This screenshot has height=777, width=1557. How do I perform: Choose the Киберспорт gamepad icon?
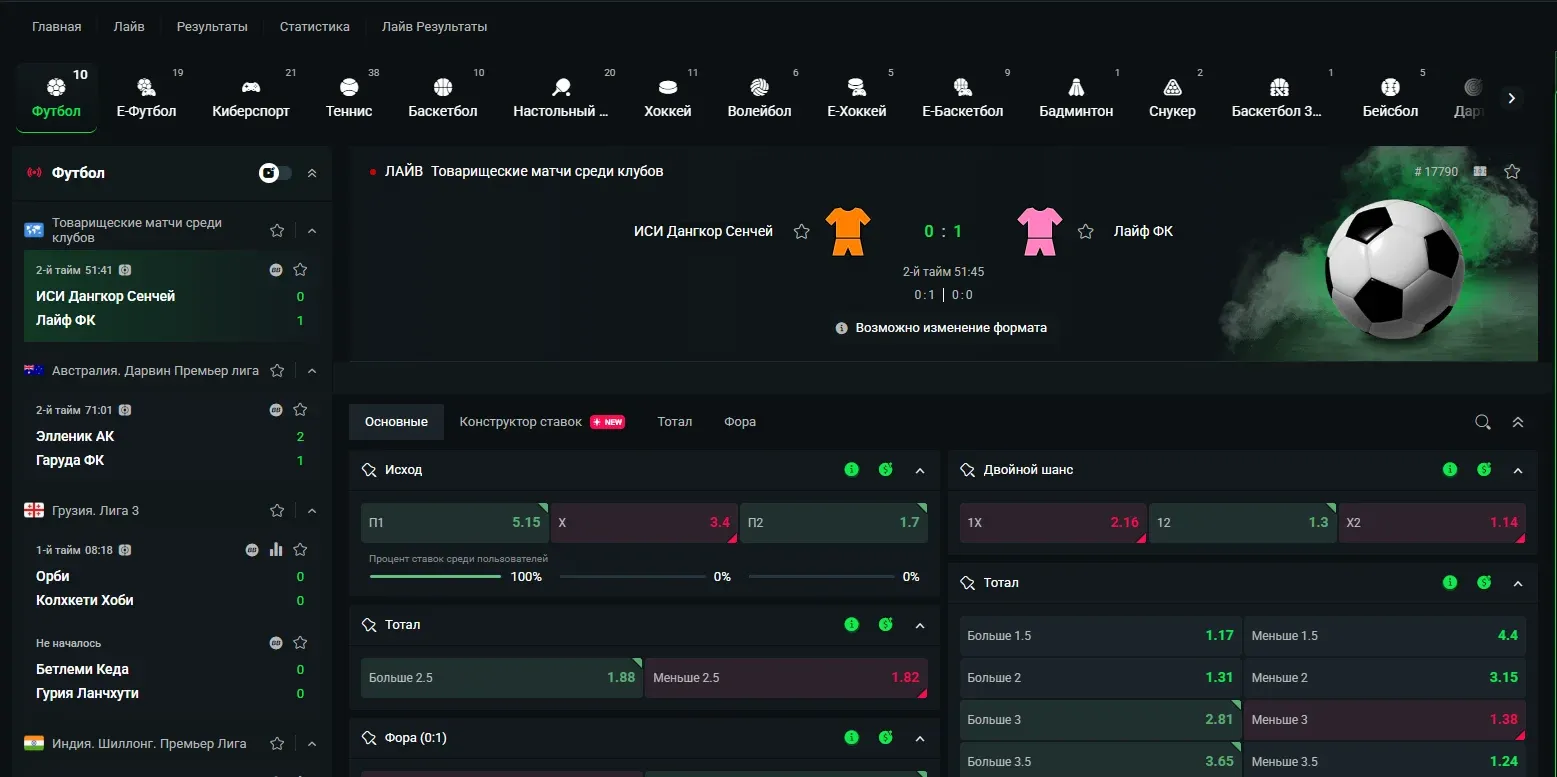click(251, 87)
